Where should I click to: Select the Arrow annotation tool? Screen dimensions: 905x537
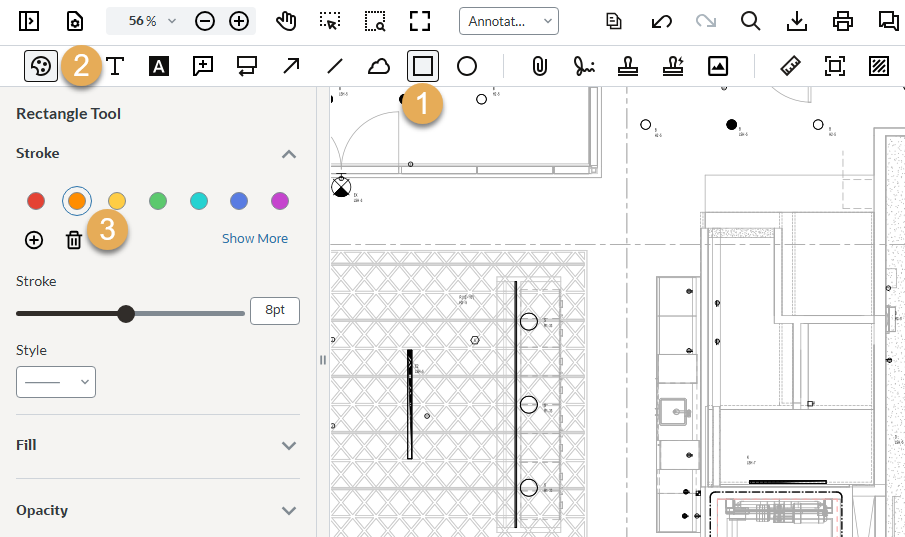point(291,67)
